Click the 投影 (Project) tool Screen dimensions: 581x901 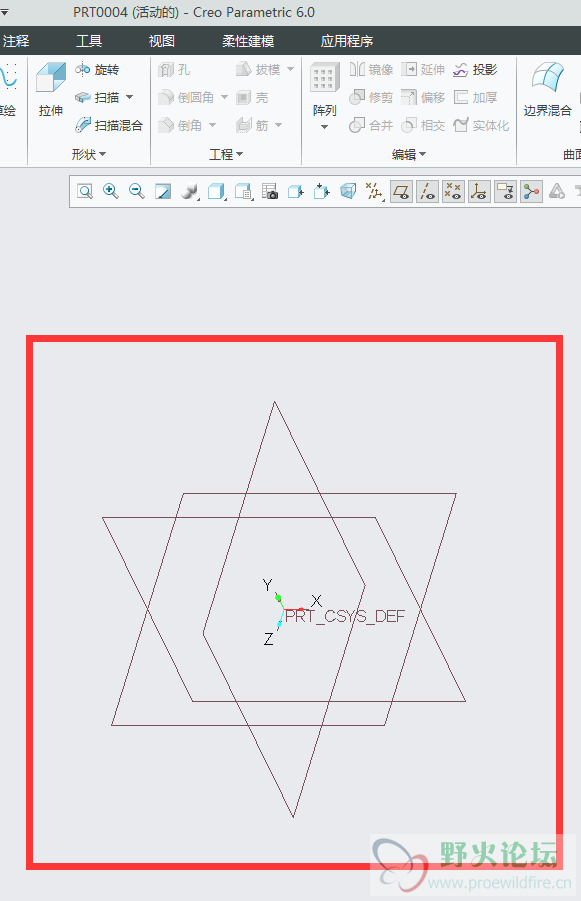[475, 70]
